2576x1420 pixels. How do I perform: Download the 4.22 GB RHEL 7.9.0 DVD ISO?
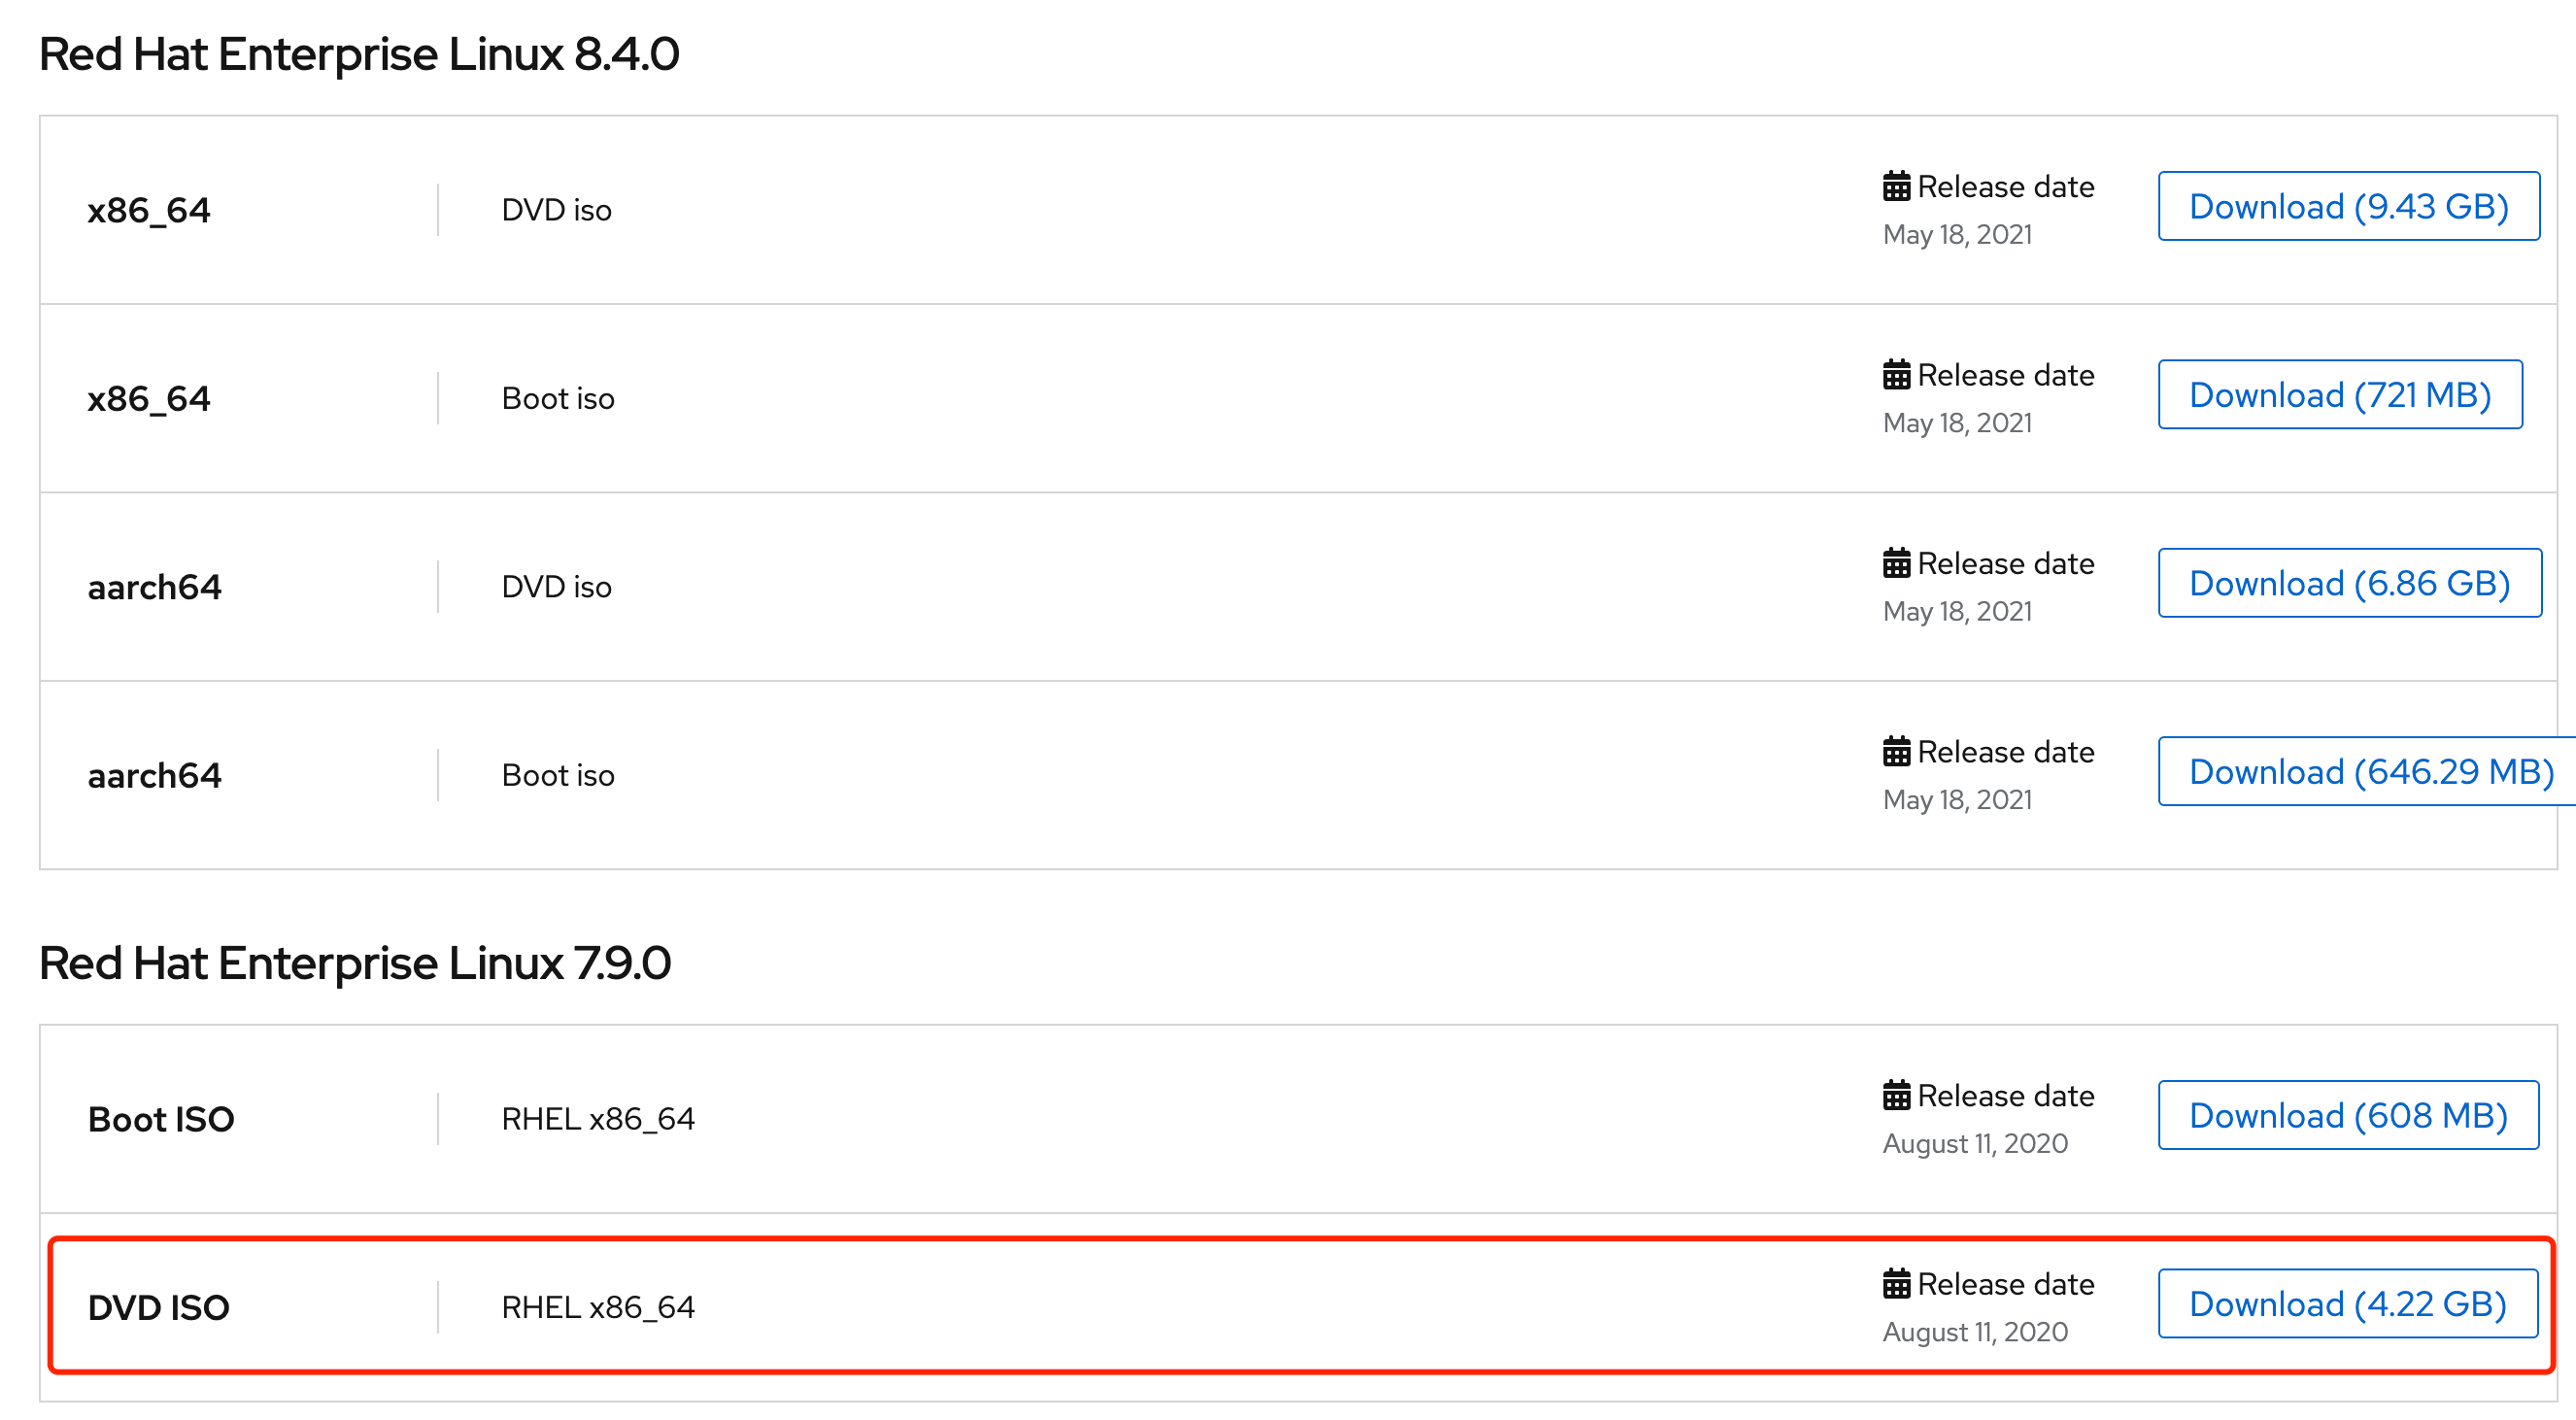tap(2347, 1304)
